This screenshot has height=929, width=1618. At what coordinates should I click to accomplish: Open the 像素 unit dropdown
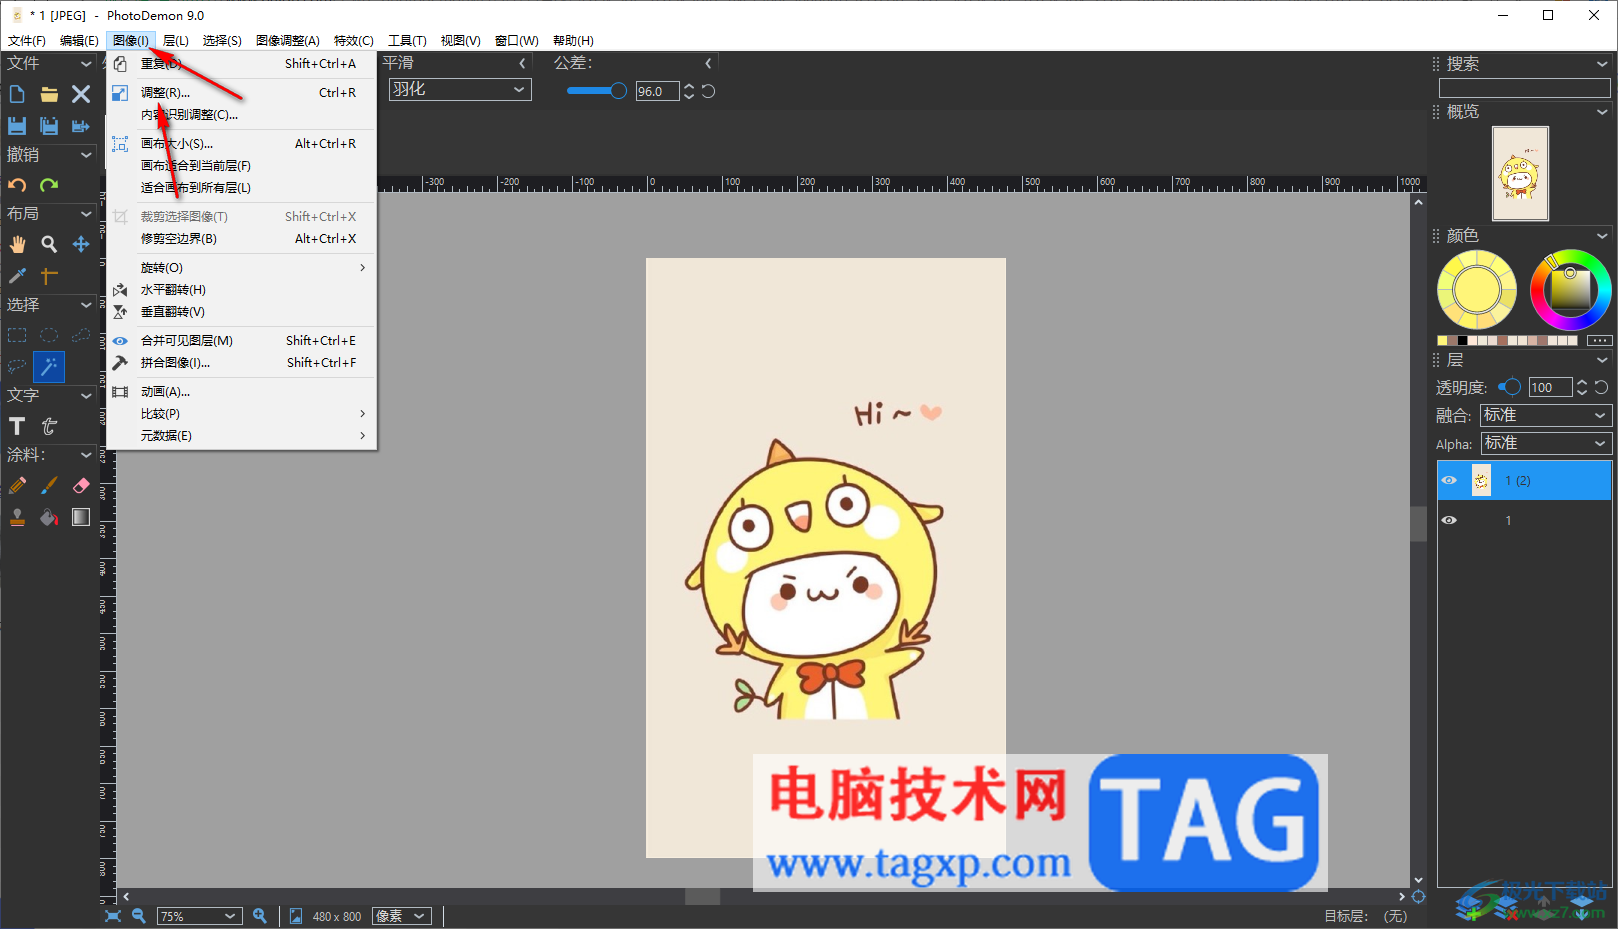pyautogui.click(x=402, y=916)
